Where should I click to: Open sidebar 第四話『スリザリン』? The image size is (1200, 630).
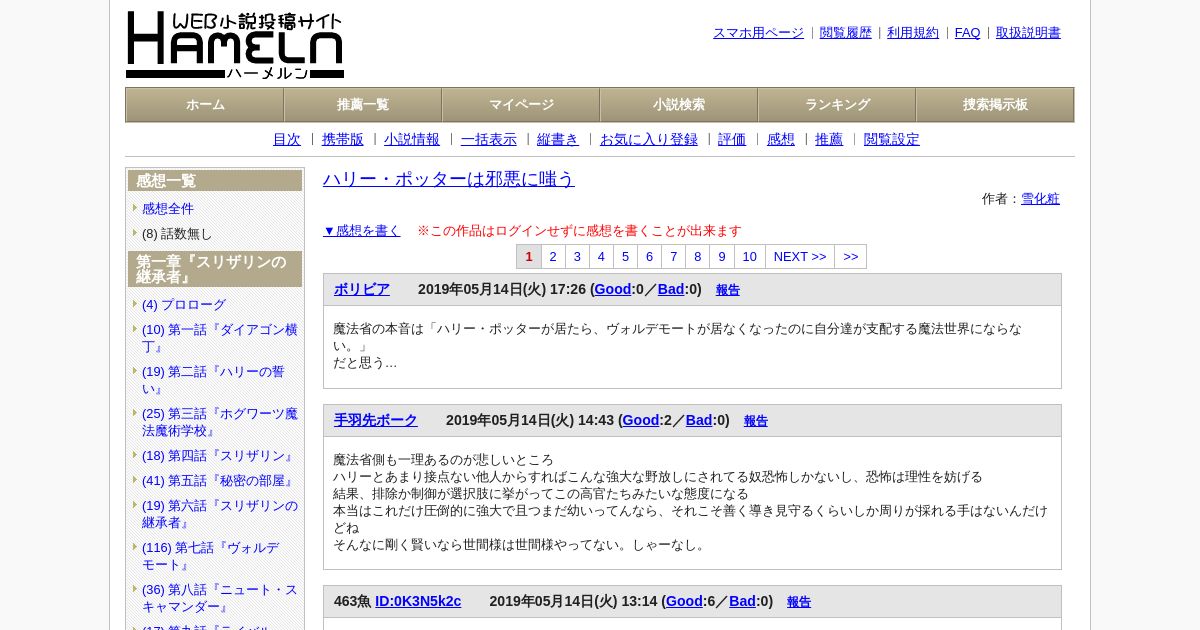(x=218, y=456)
